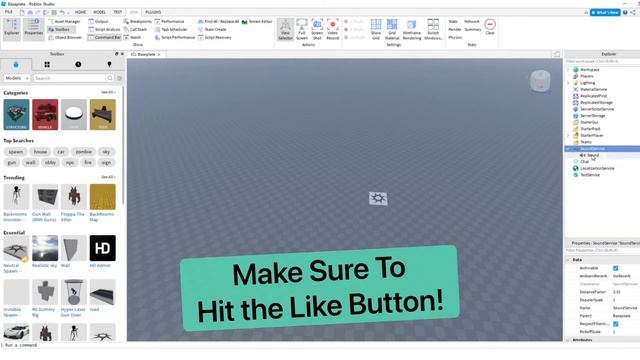Open the Performance panel
Image resolution: width=640 pixels, height=360 pixels.
pos(170,21)
